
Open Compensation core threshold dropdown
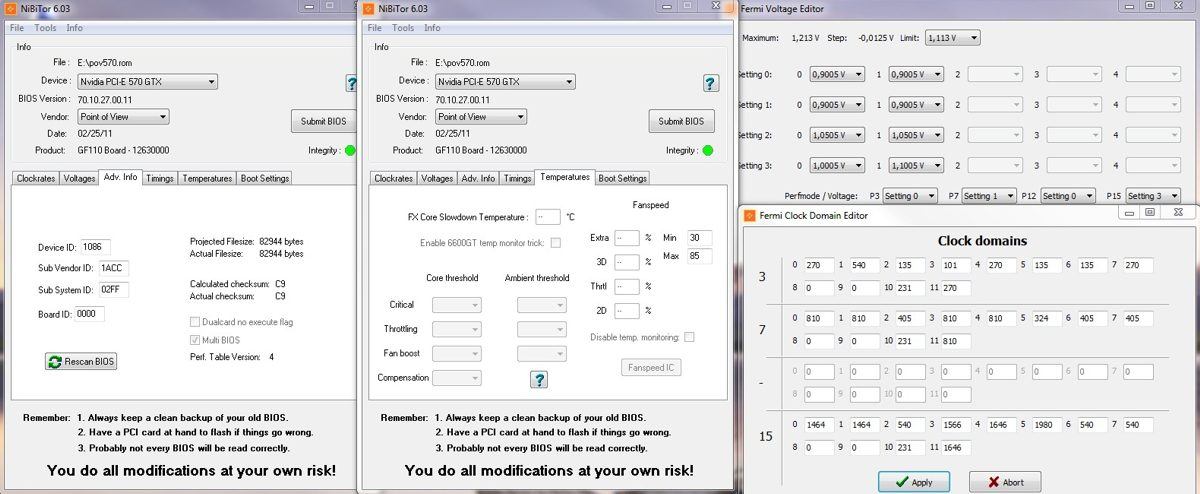456,378
